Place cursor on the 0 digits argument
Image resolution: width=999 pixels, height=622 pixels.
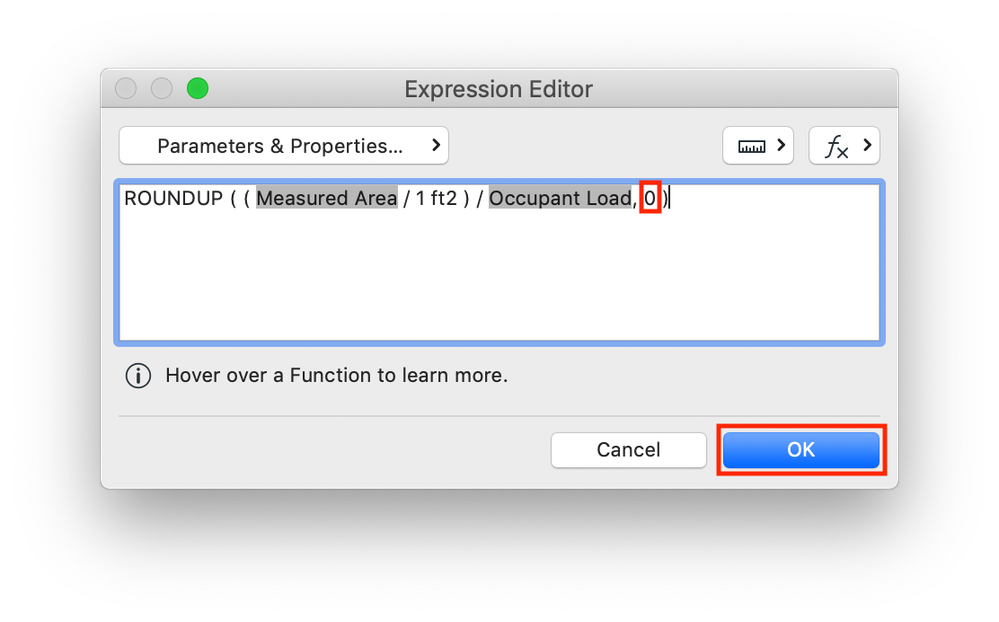point(650,198)
